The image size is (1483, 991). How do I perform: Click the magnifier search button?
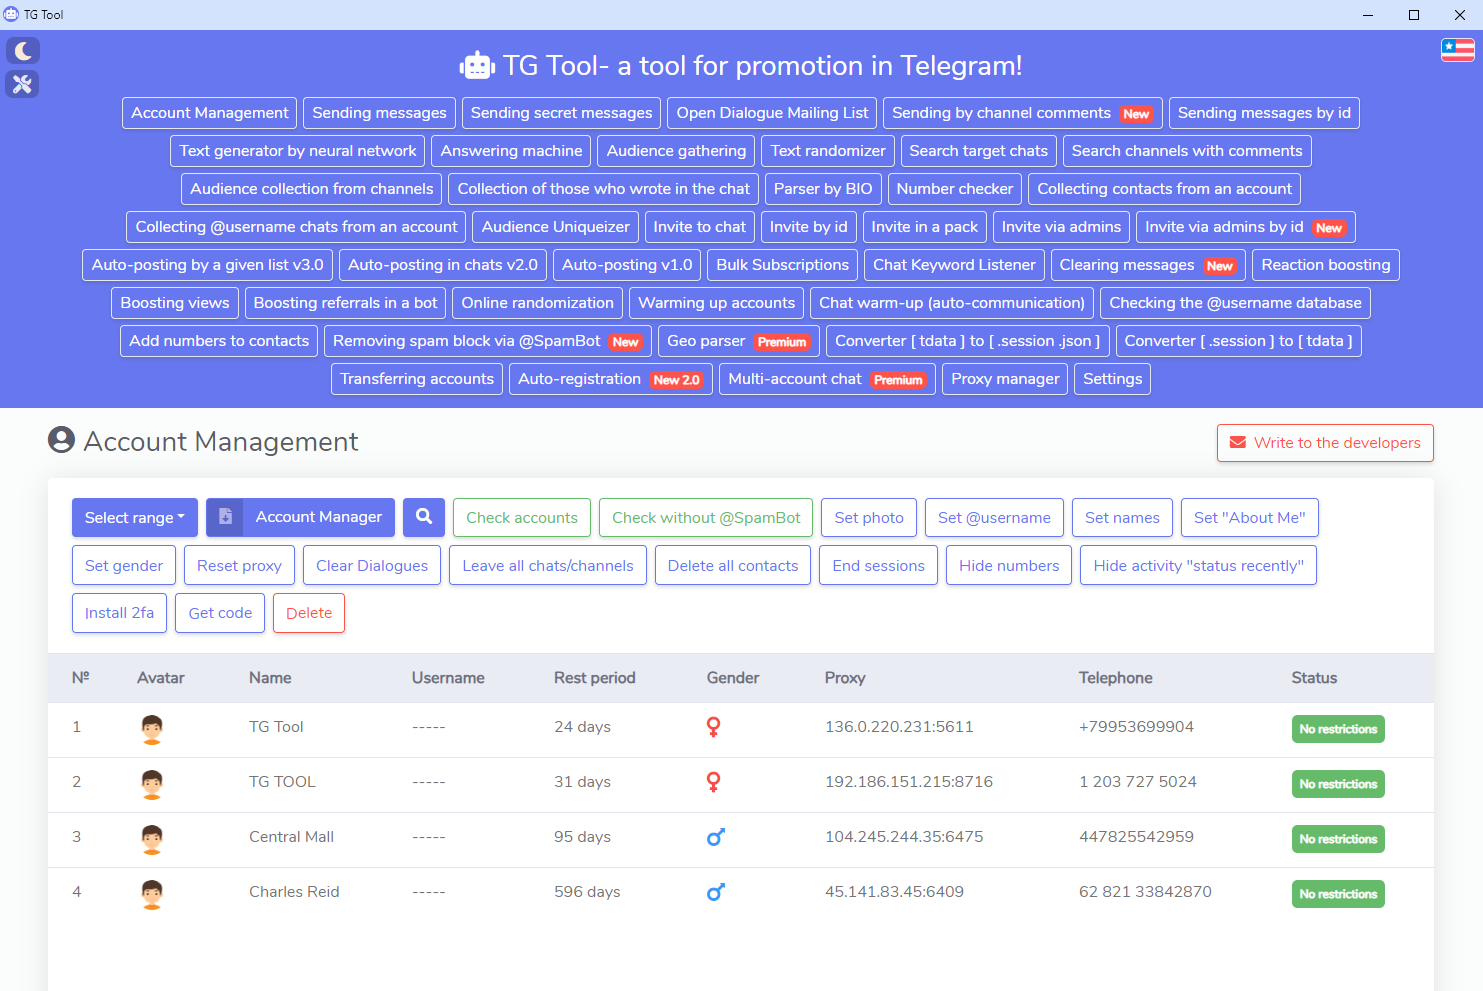pyautogui.click(x=424, y=517)
